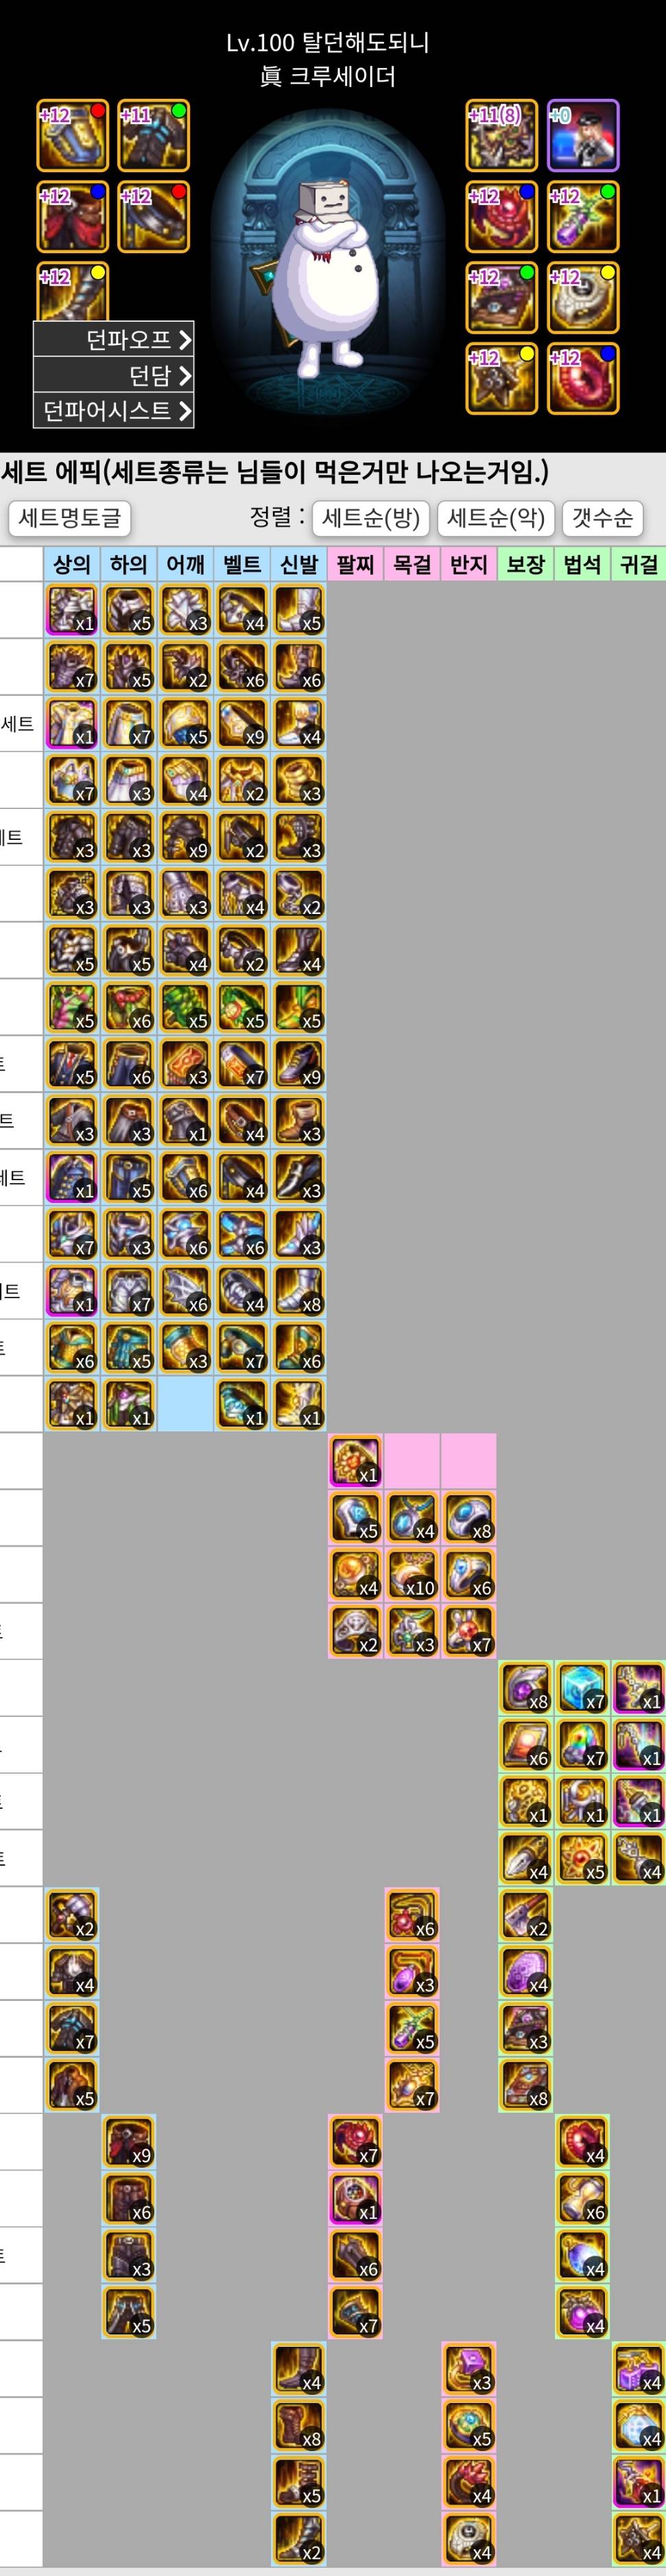Expand the 던파어시스트 chevron link
The height and width of the screenshot is (2576, 666).
tap(114, 410)
